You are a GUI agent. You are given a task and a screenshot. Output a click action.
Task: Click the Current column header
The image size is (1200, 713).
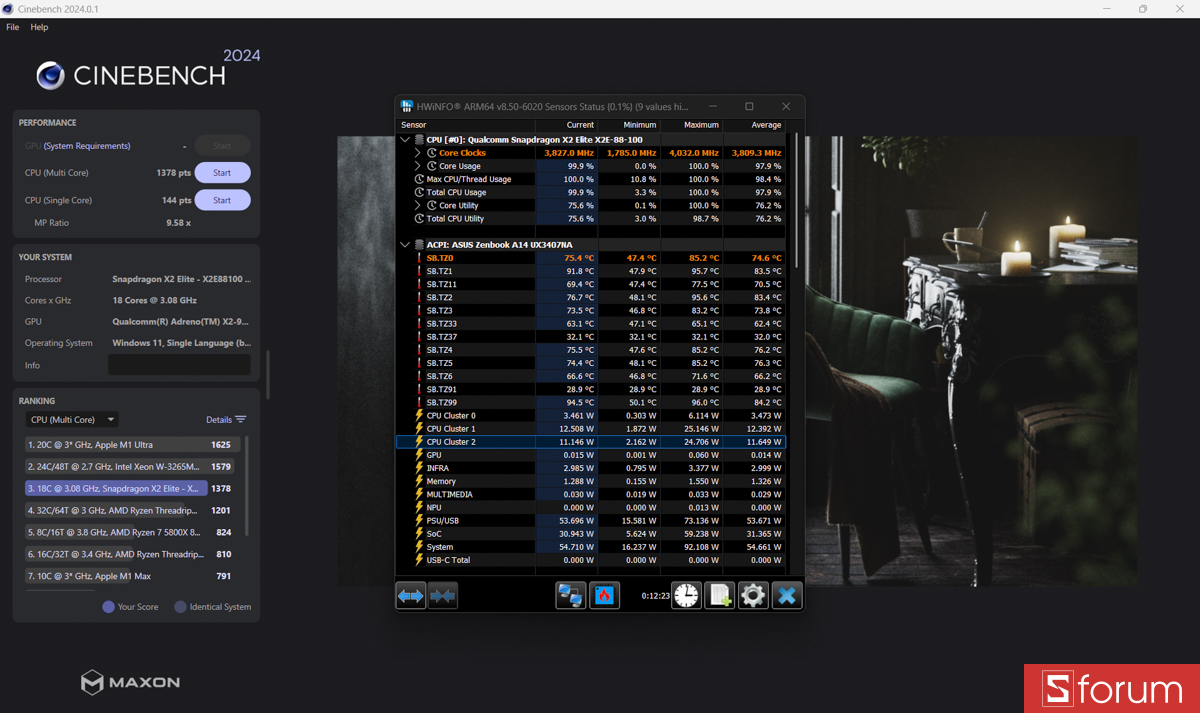pyautogui.click(x=567, y=125)
